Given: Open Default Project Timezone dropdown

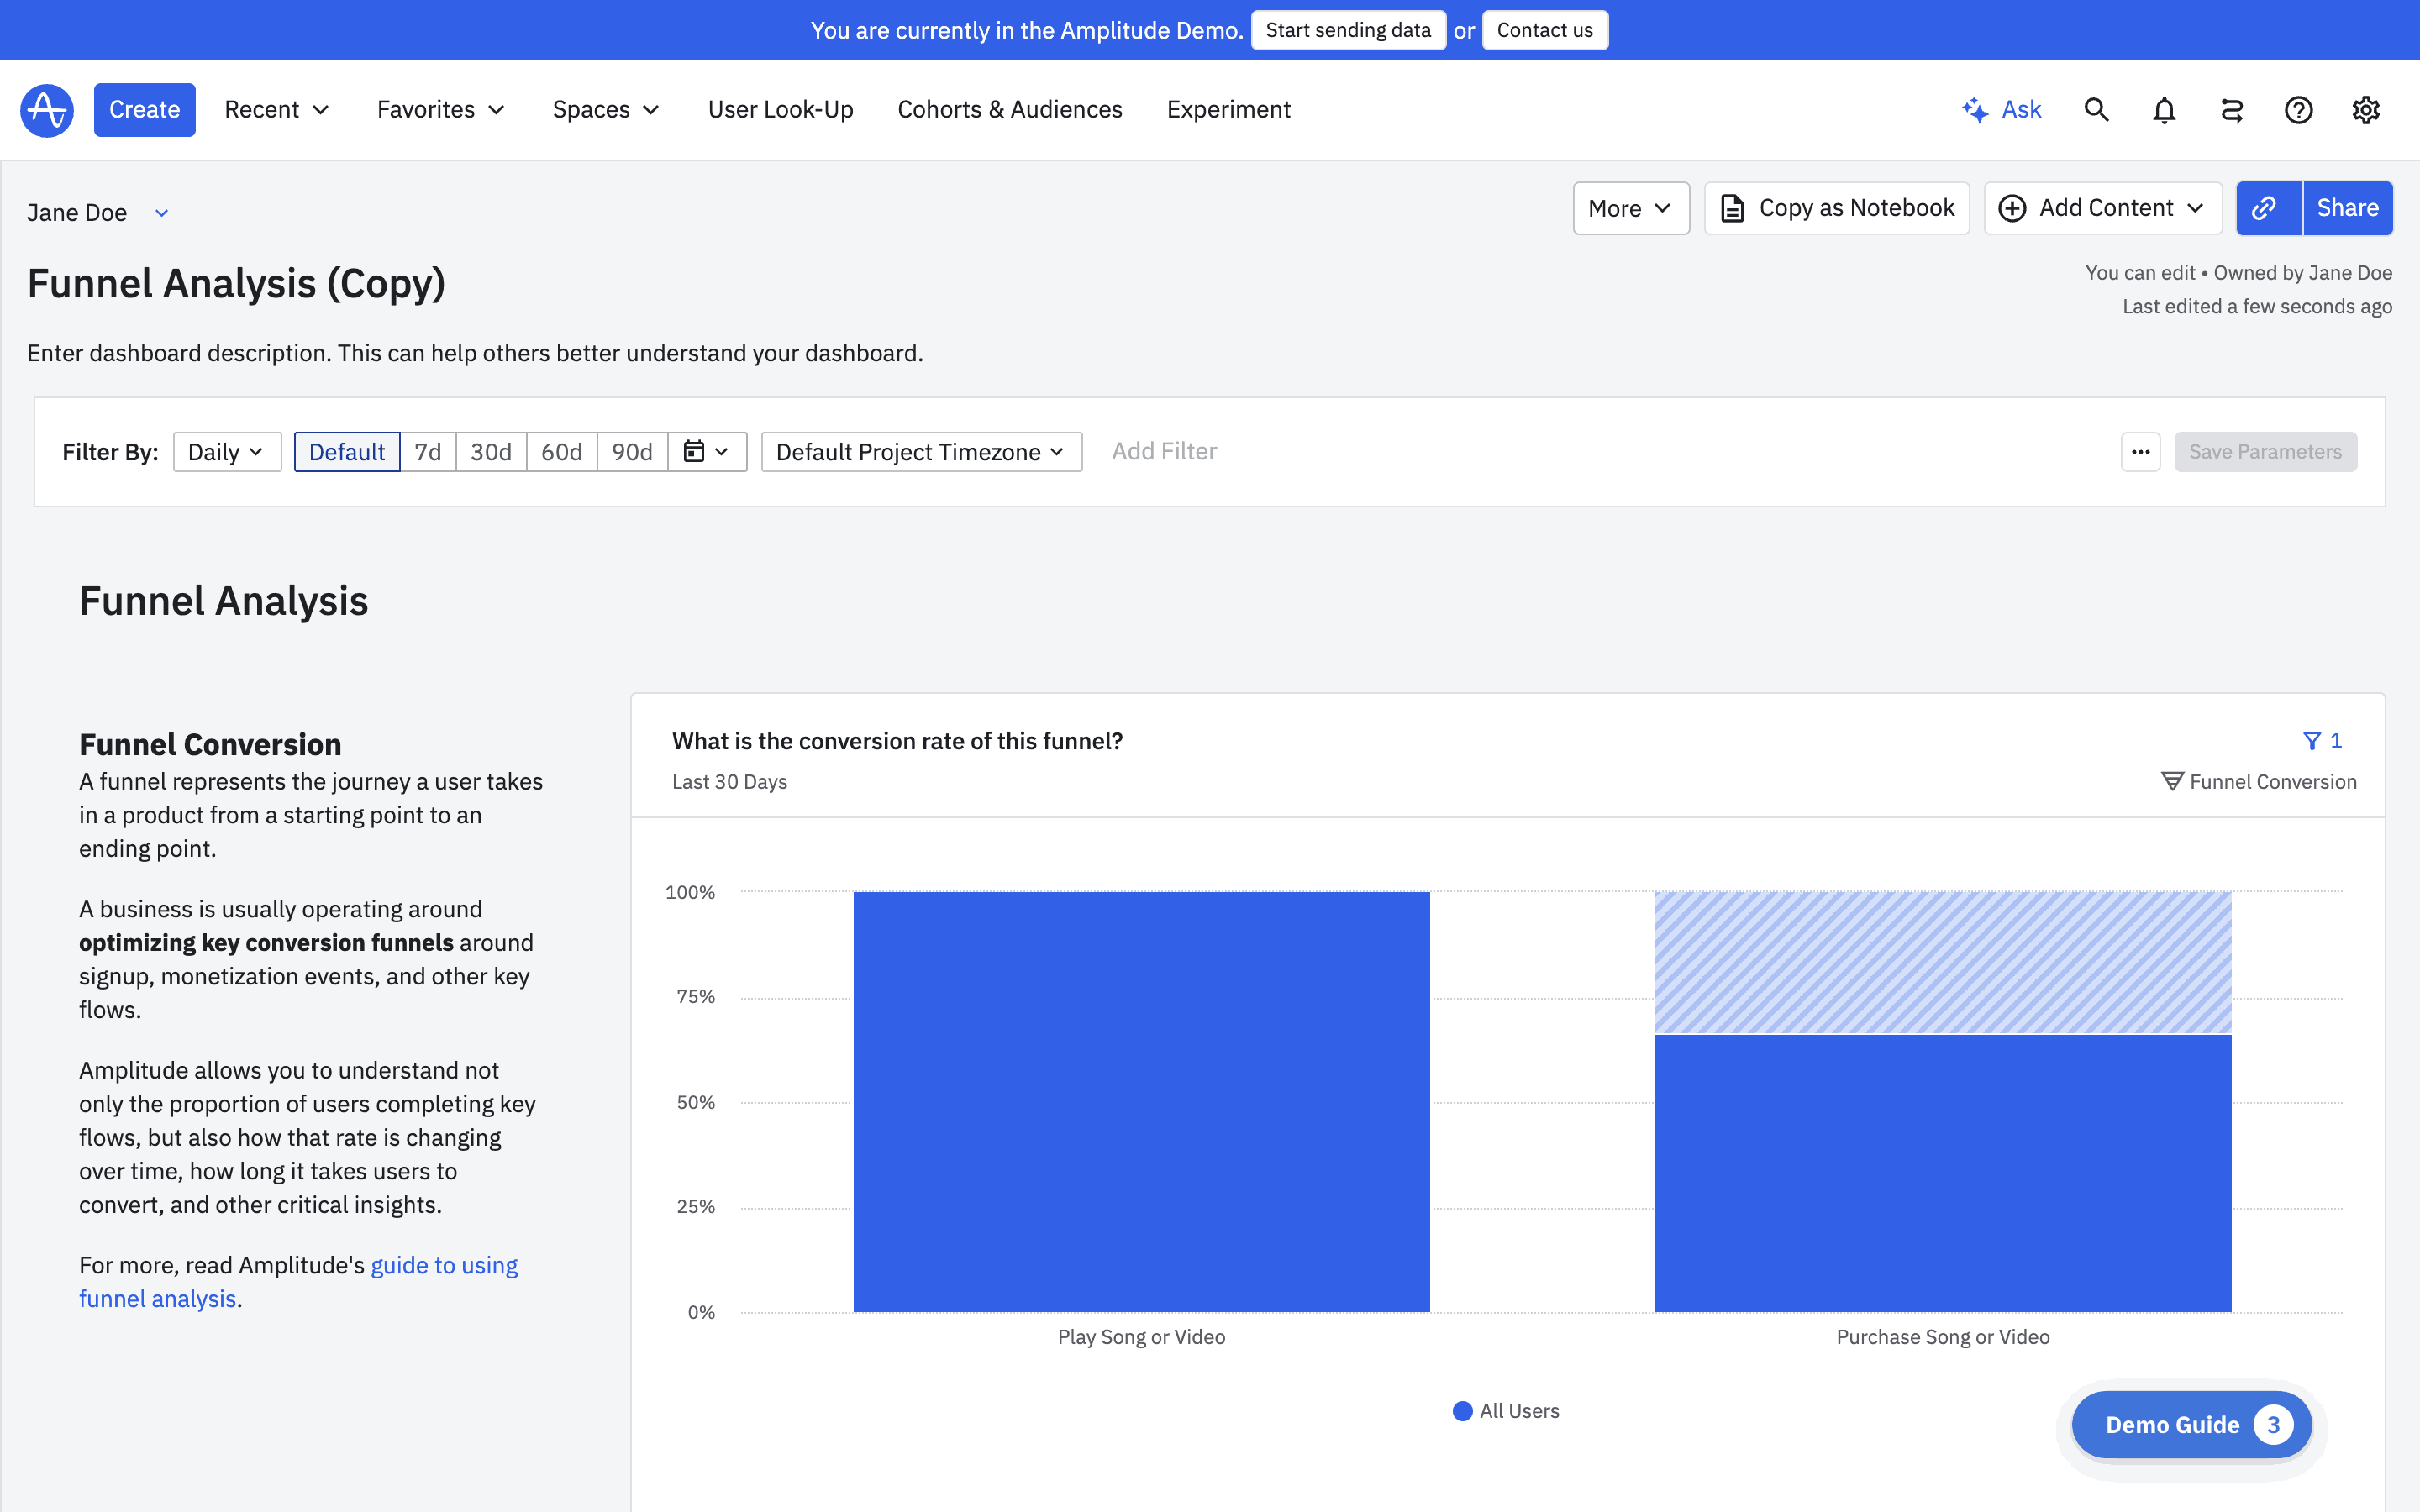Looking at the screenshot, I should 920,452.
